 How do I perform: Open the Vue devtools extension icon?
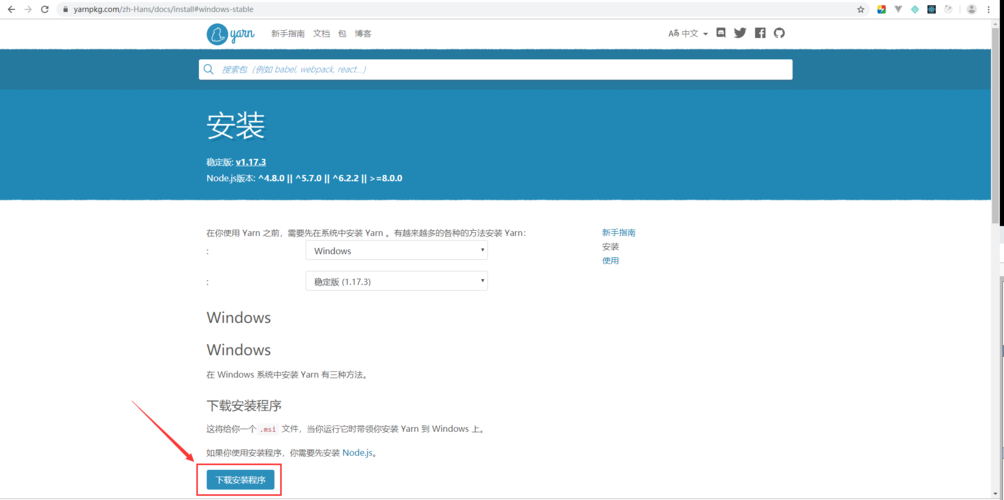click(x=898, y=10)
